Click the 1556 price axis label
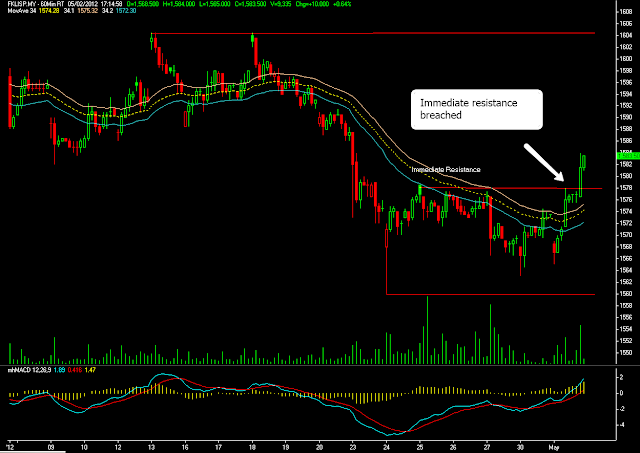This screenshot has height=453, width=640. click(626, 317)
